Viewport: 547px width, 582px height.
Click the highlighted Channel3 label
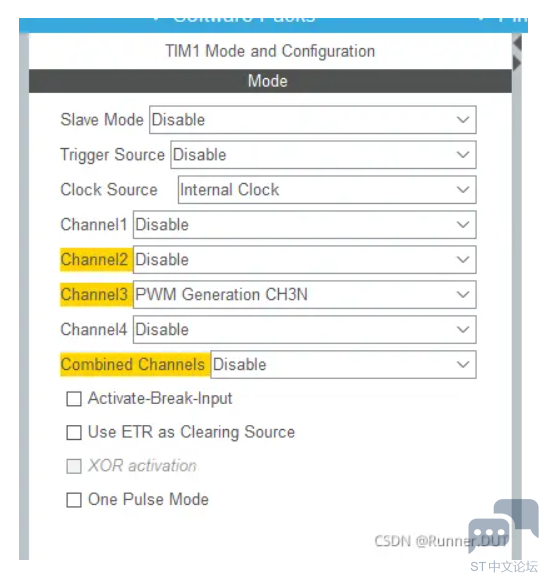click(x=94, y=294)
